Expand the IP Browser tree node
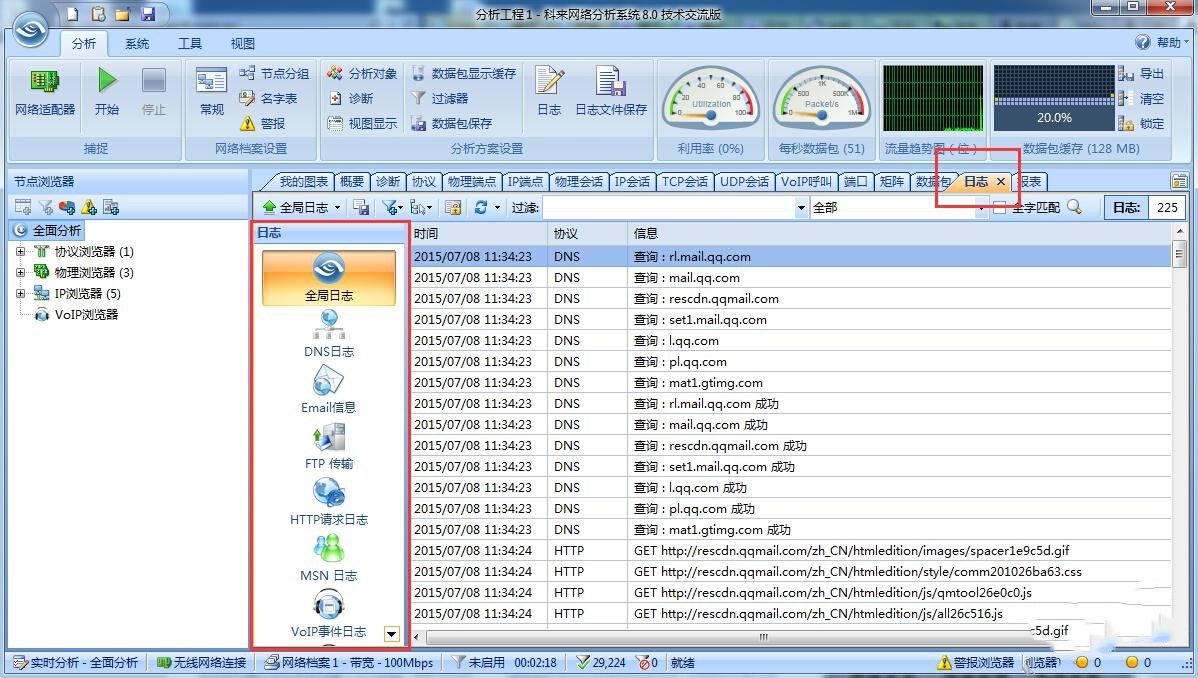 pos(20,294)
